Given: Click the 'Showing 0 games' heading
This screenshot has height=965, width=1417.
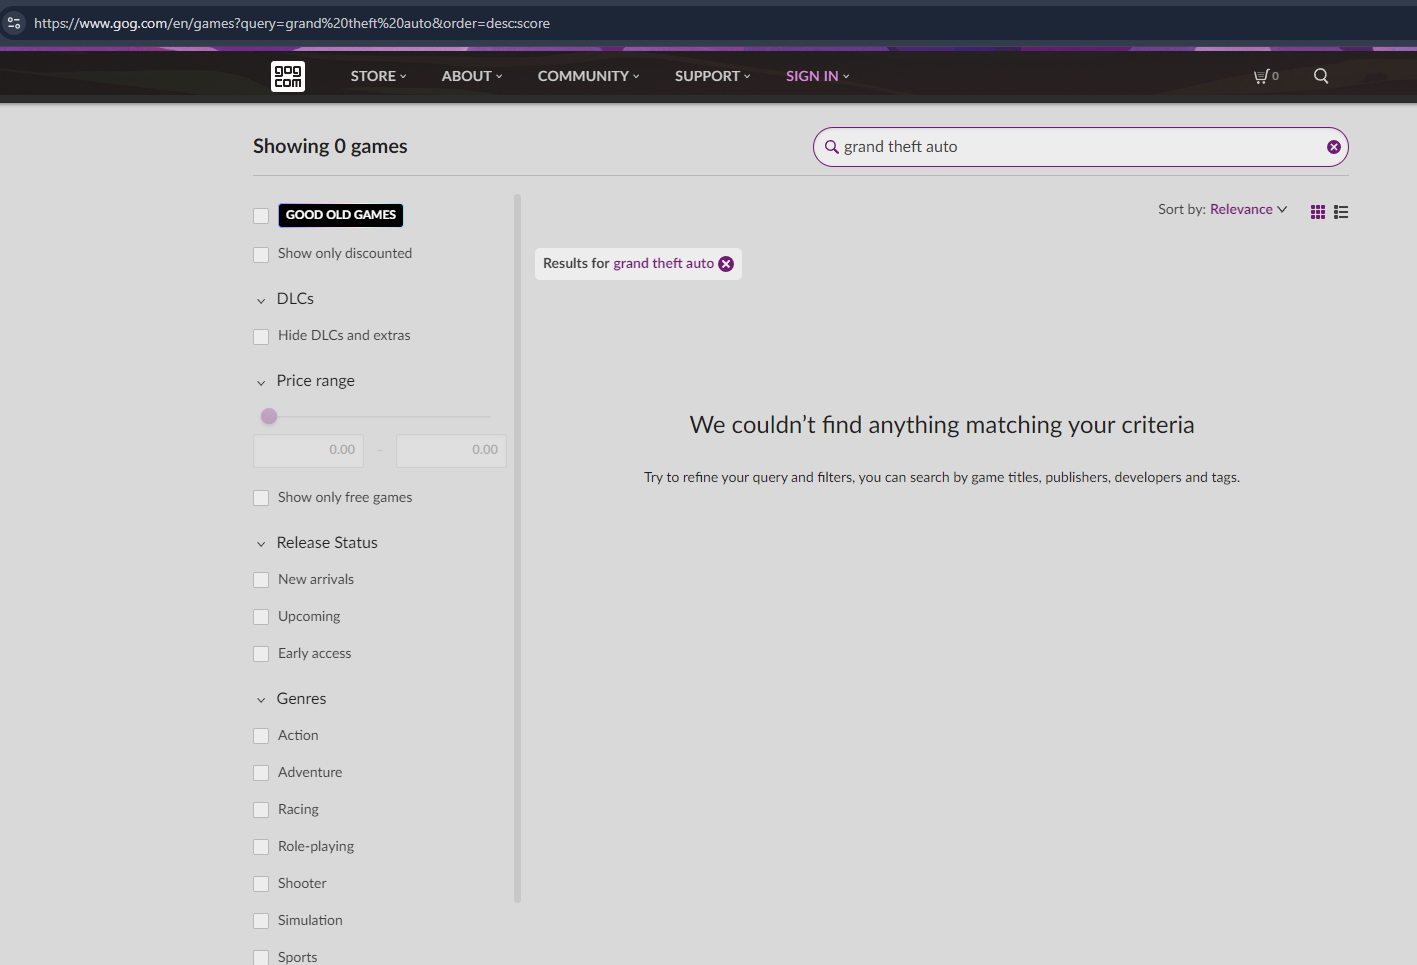Looking at the screenshot, I should pyautogui.click(x=330, y=146).
